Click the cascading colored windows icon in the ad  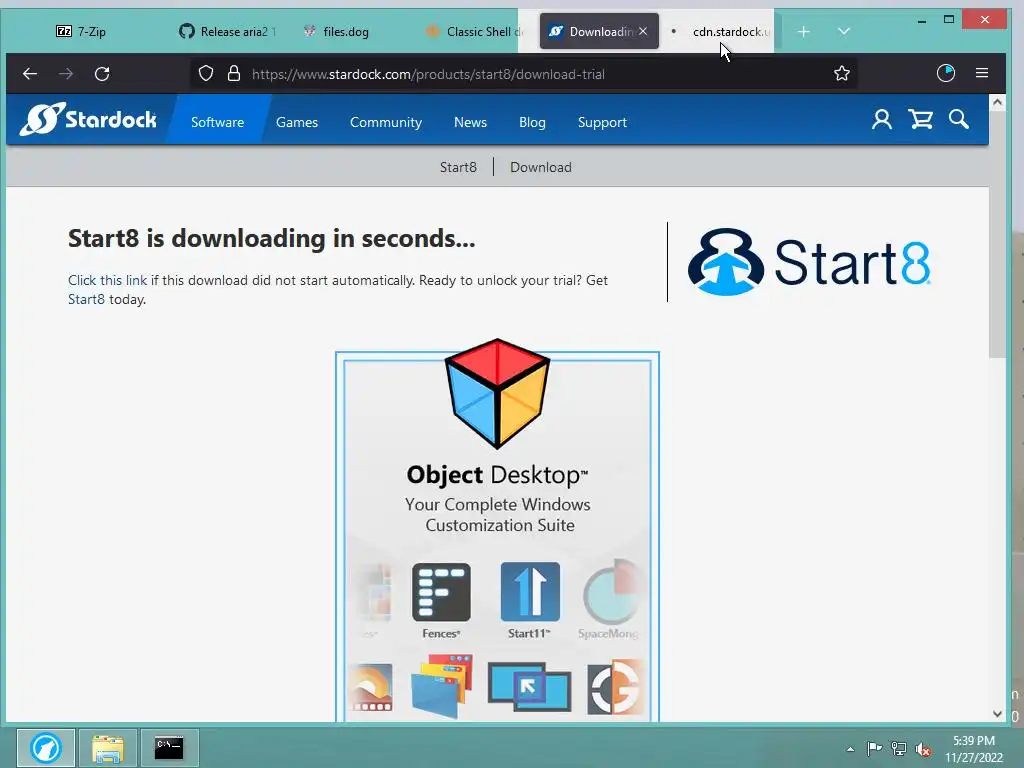[x=442, y=686]
